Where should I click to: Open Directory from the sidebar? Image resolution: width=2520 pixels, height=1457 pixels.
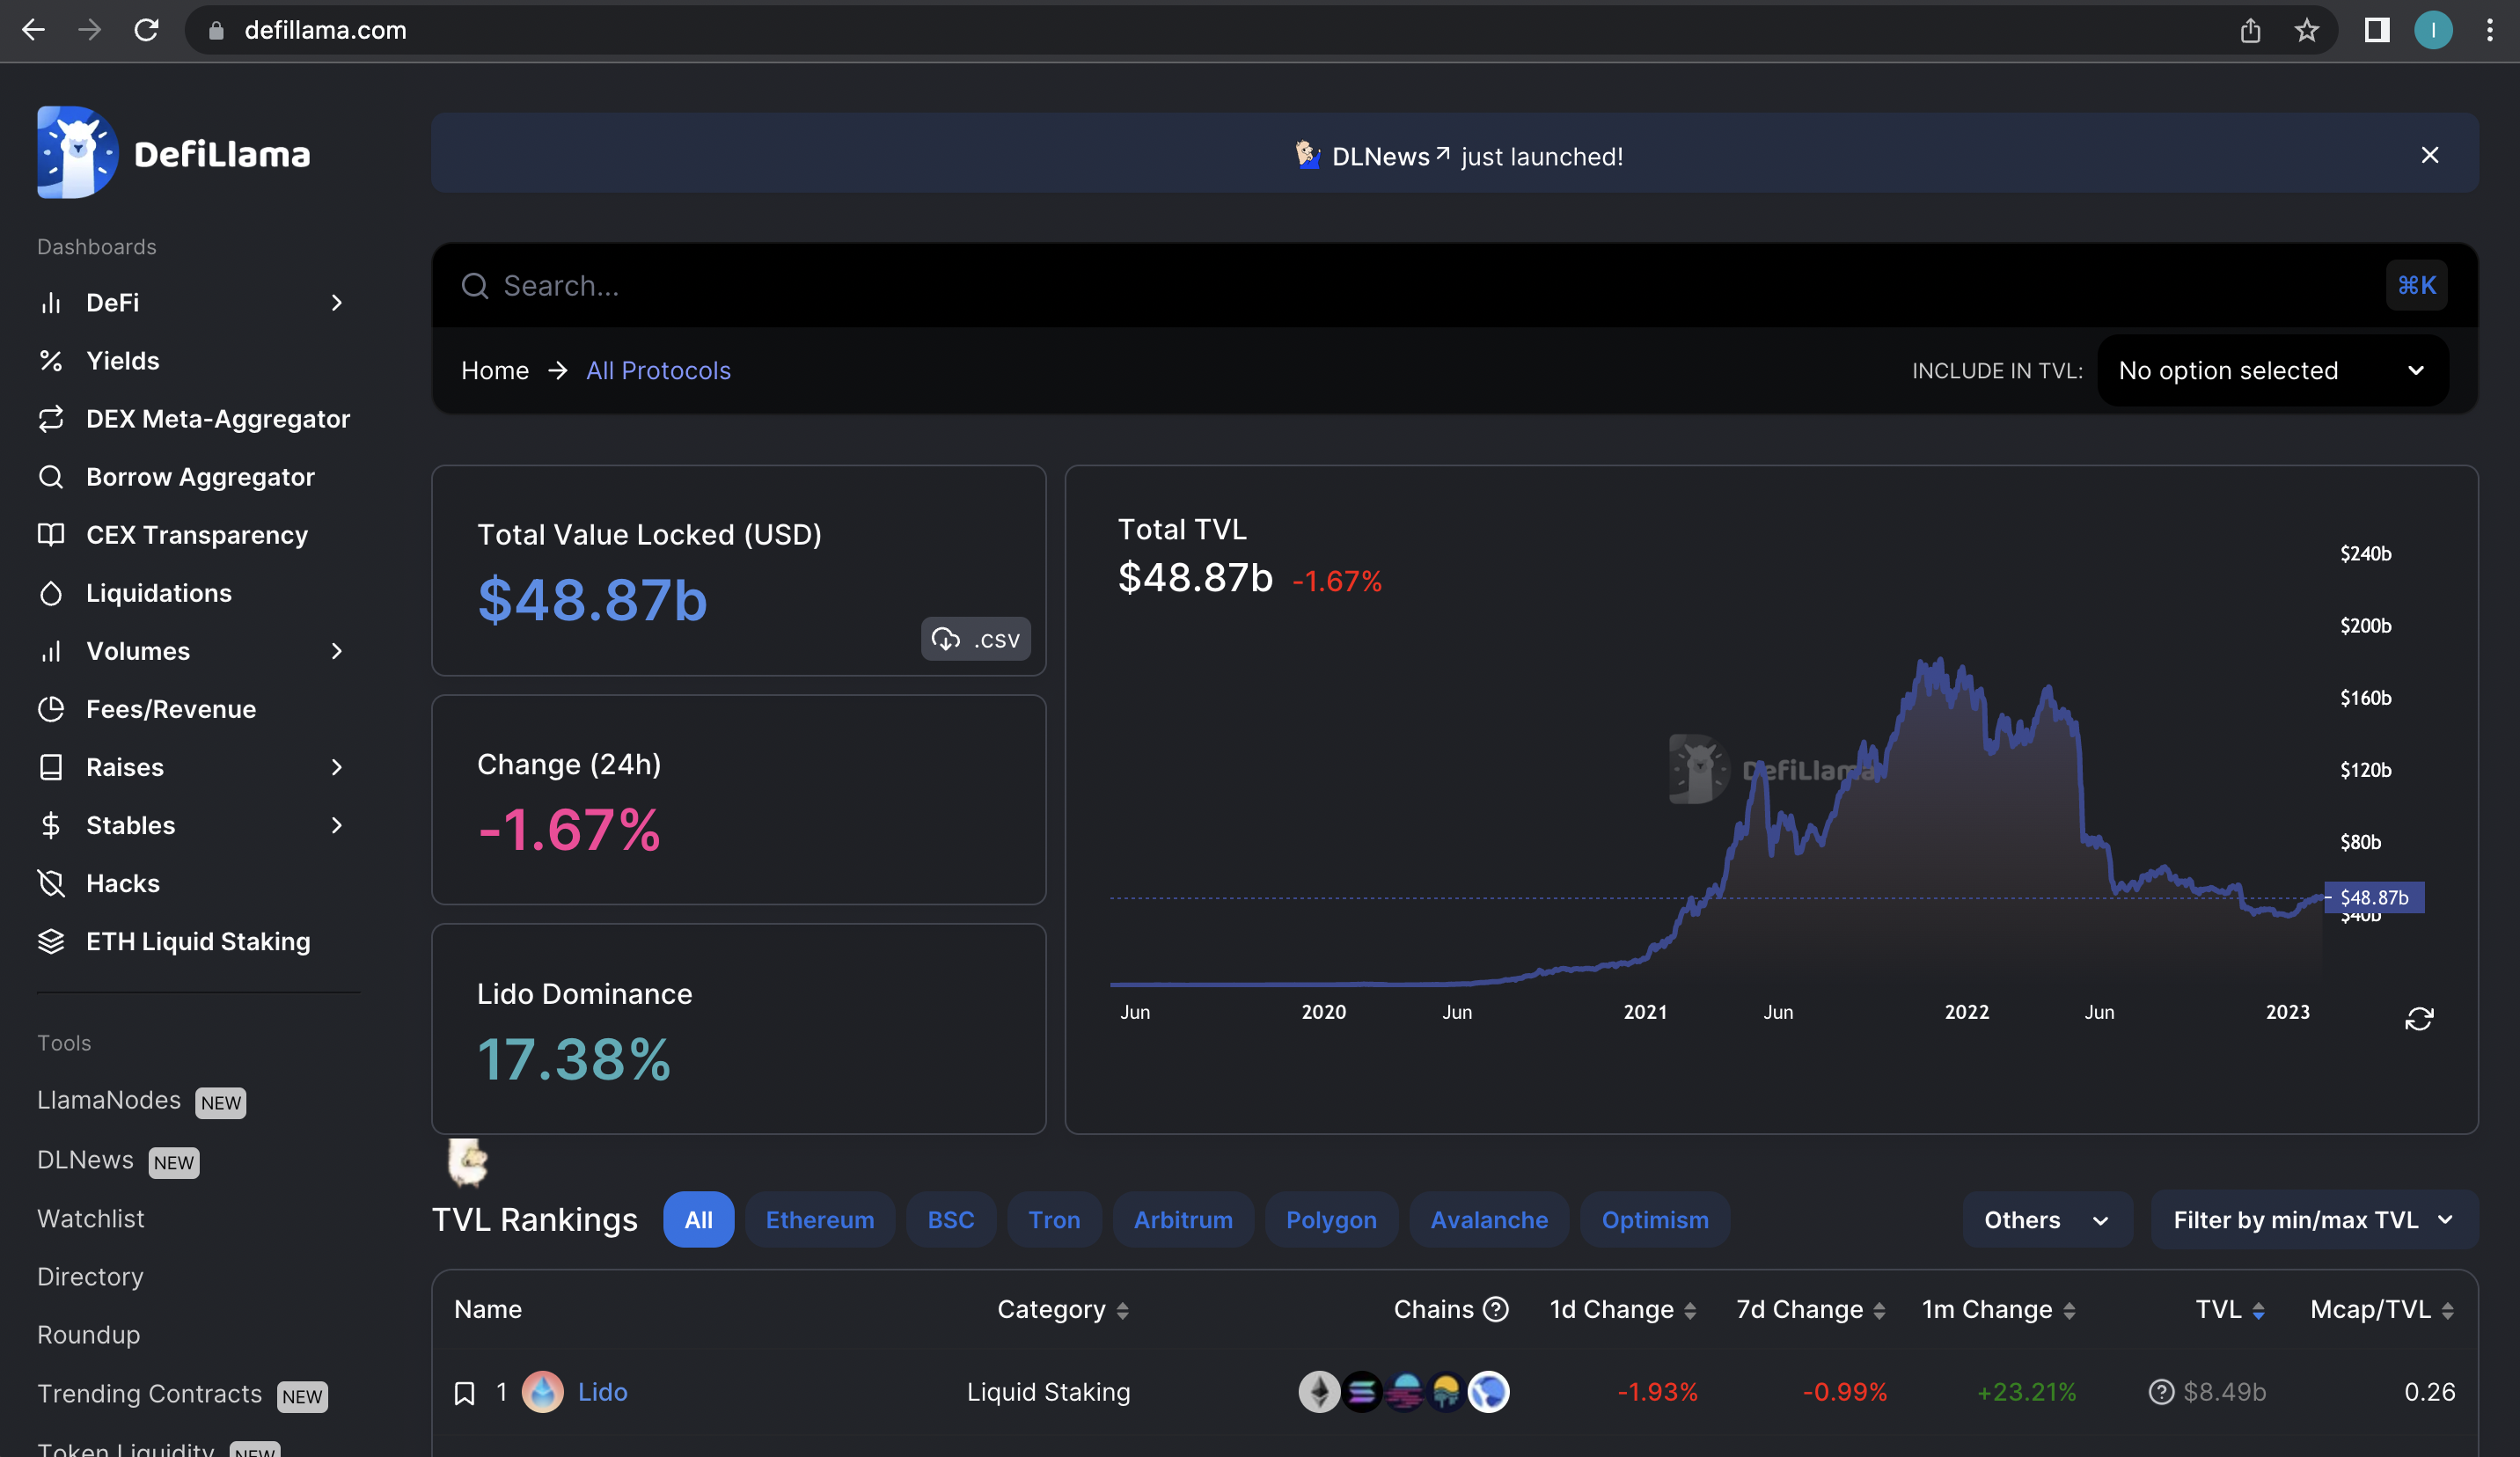tap(90, 1277)
